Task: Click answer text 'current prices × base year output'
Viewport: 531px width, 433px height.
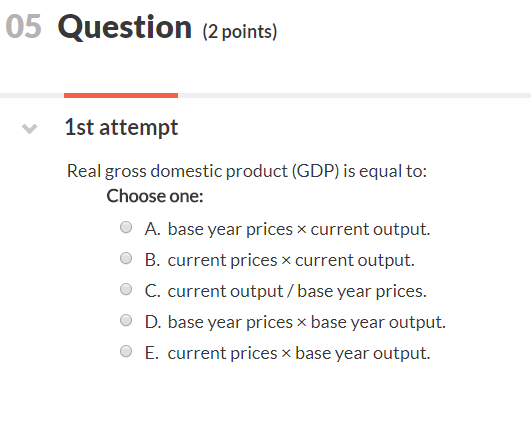Action: point(299,354)
